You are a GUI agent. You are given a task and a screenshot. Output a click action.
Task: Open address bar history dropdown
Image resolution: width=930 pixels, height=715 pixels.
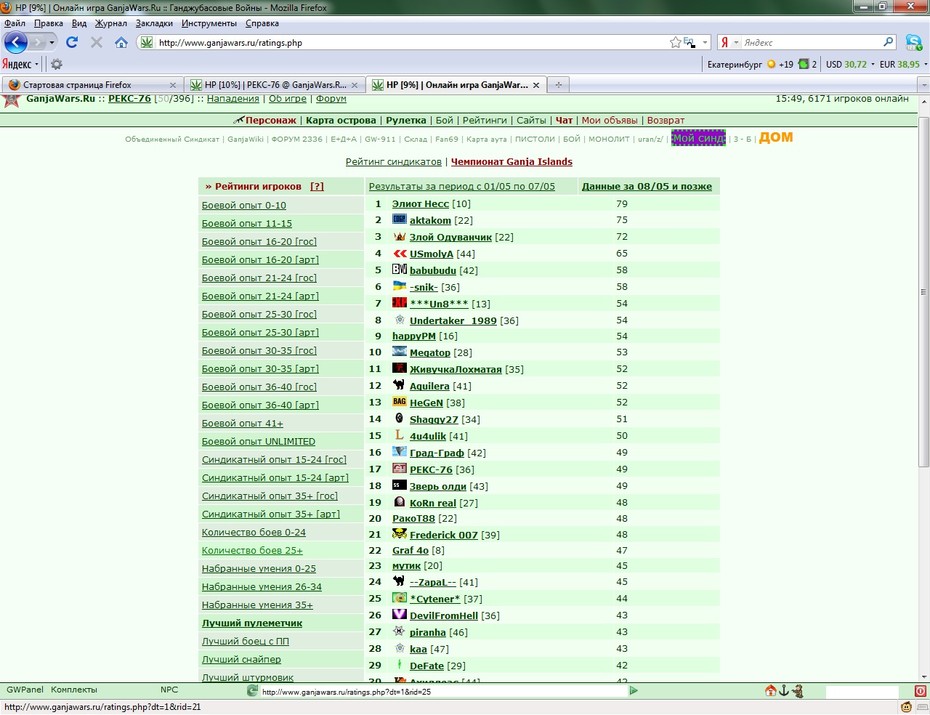point(705,43)
